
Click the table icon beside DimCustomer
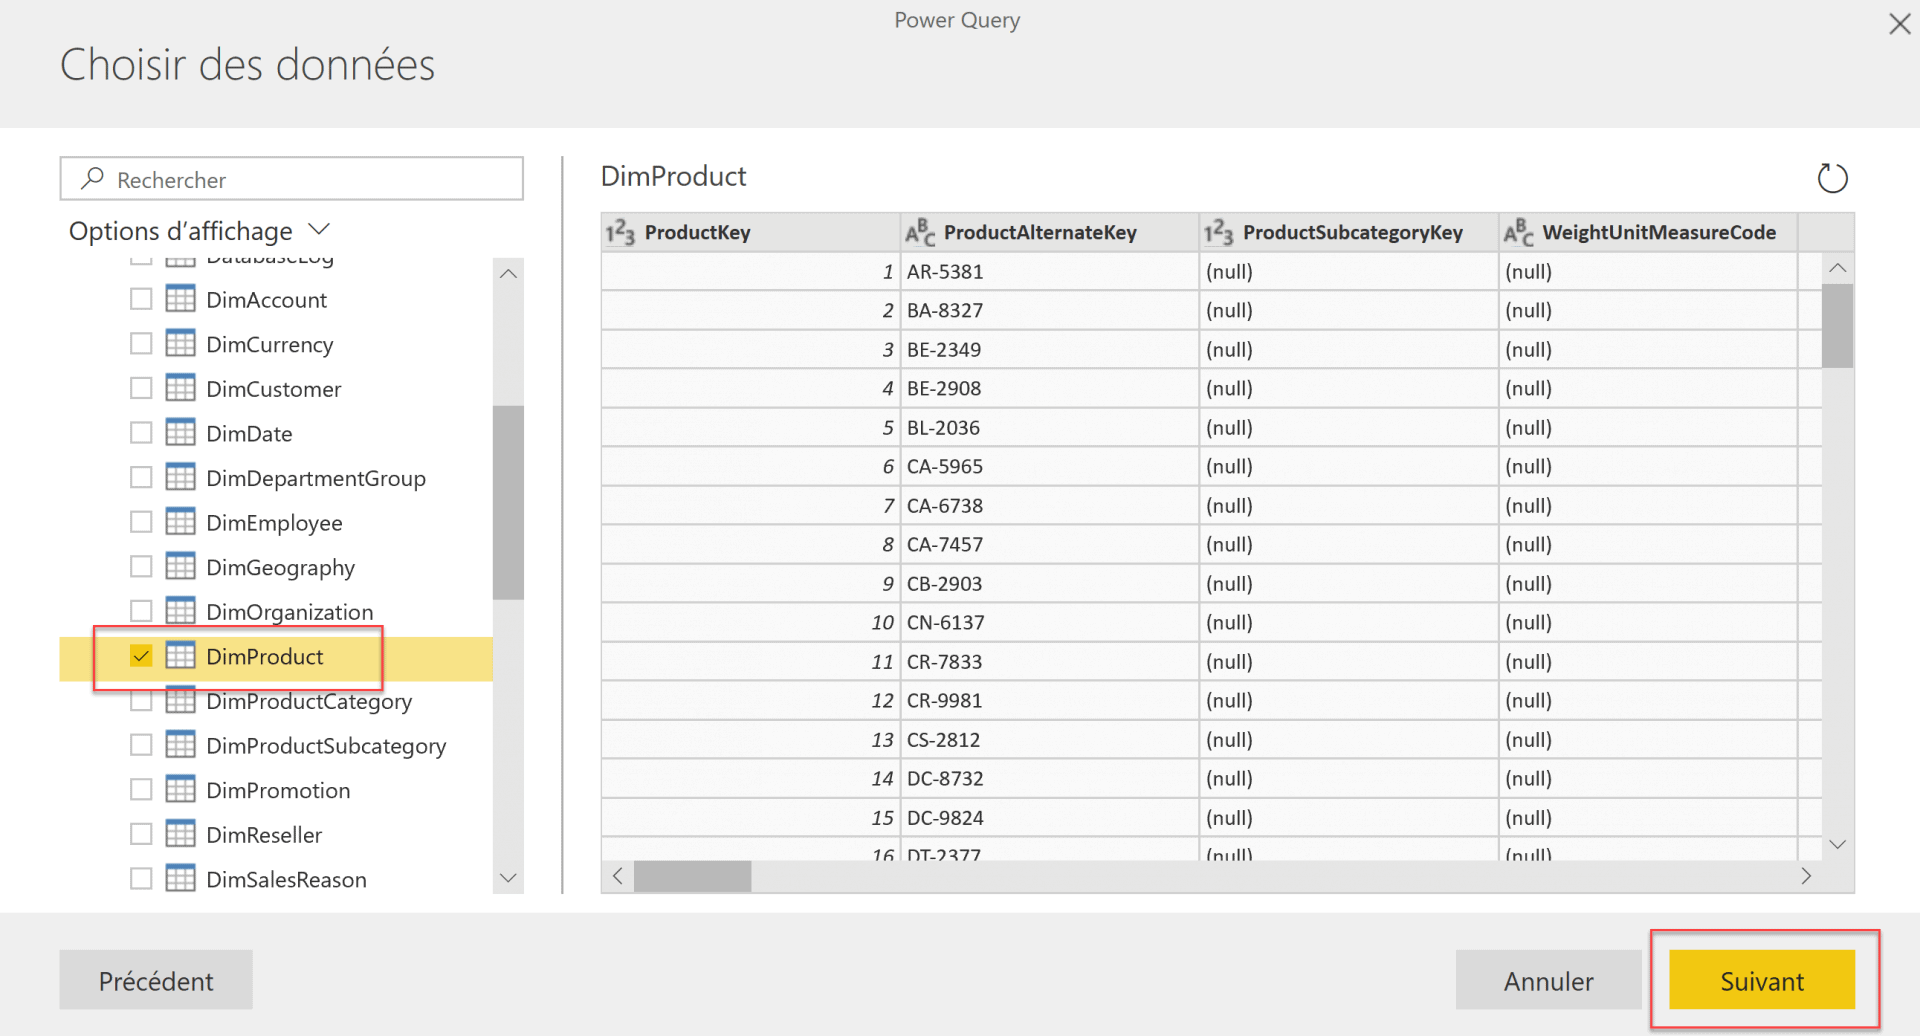(x=180, y=388)
